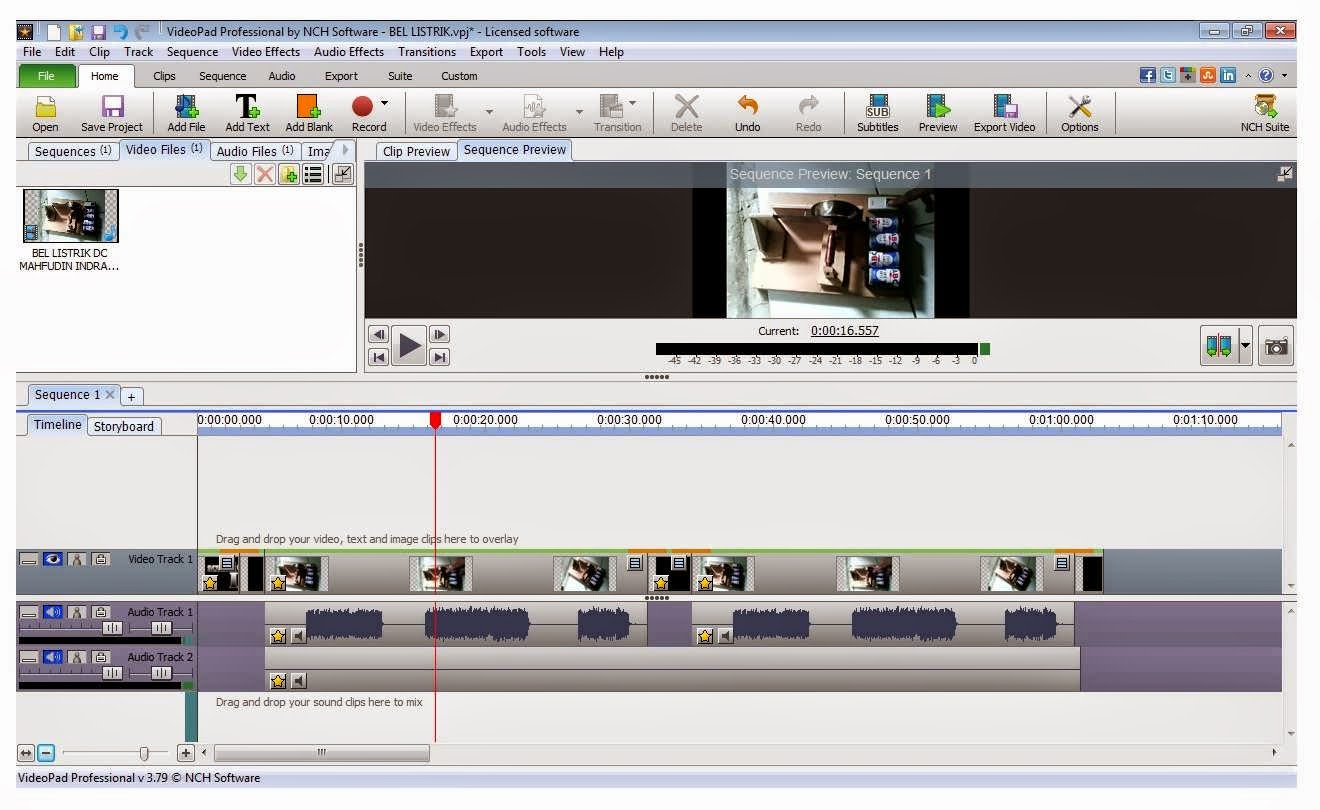Switch to the Audio ribbon tab

tap(282, 76)
